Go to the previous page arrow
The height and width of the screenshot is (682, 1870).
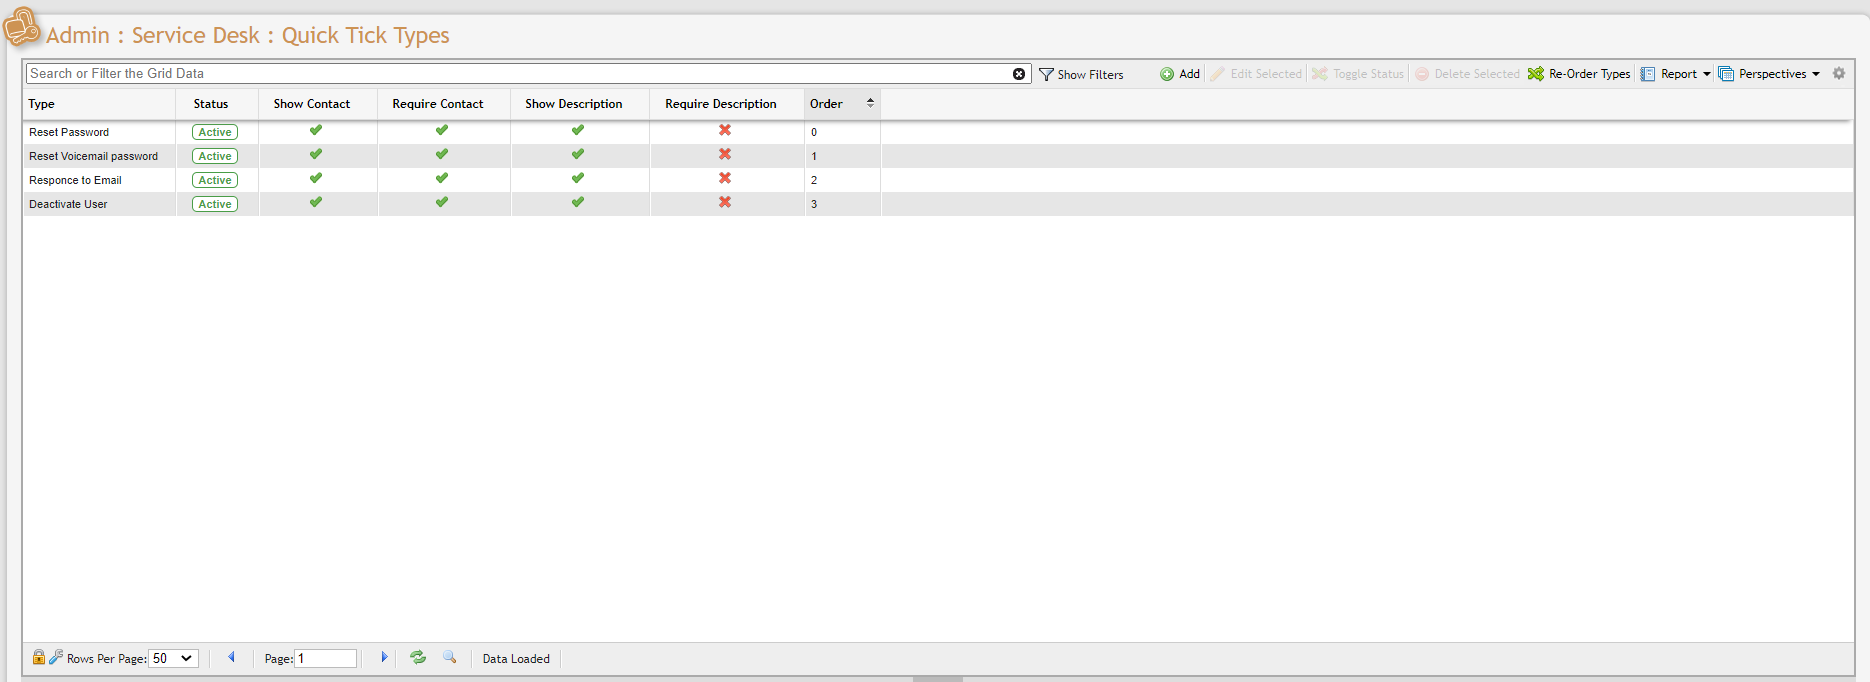point(232,657)
